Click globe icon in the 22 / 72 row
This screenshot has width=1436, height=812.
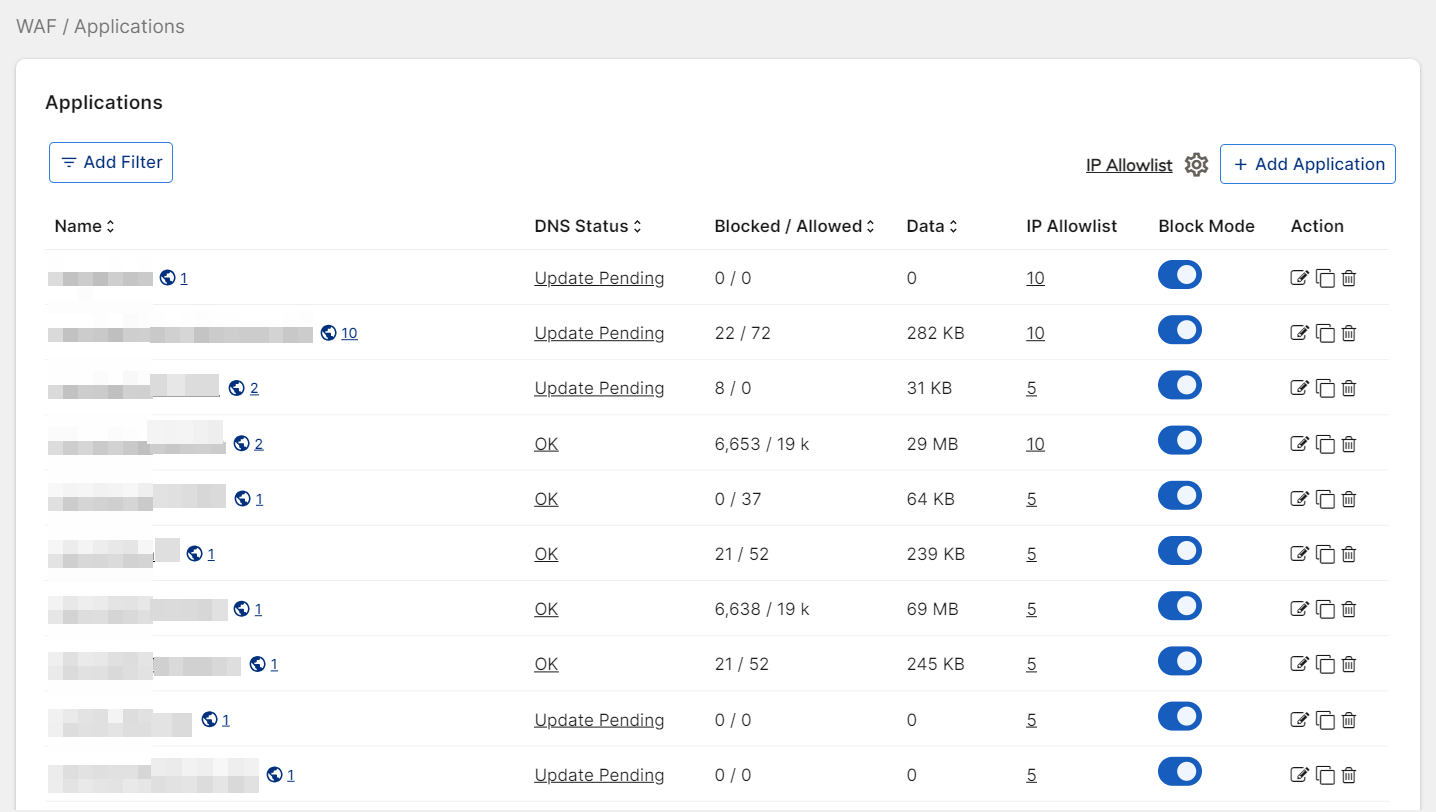pyautogui.click(x=328, y=333)
